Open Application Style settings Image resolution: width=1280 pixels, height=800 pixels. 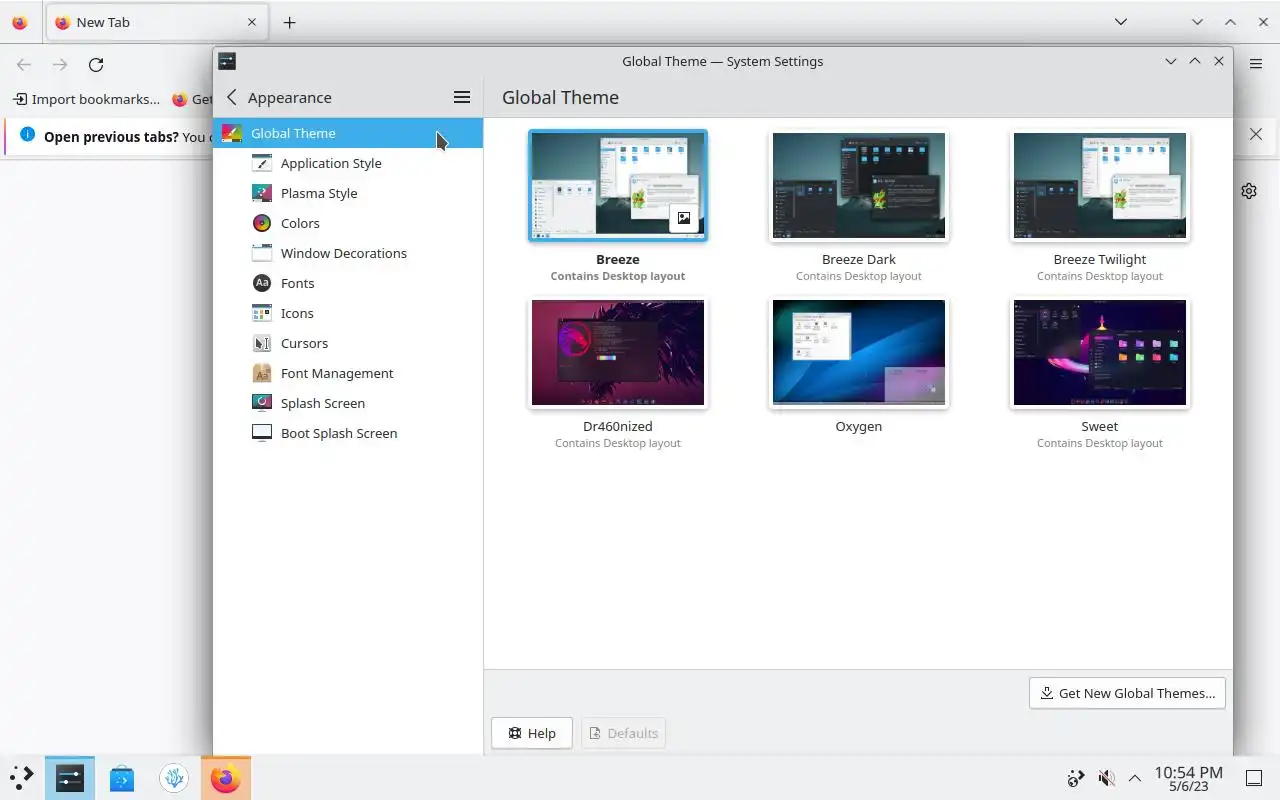pyautogui.click(x=348, y=163)
